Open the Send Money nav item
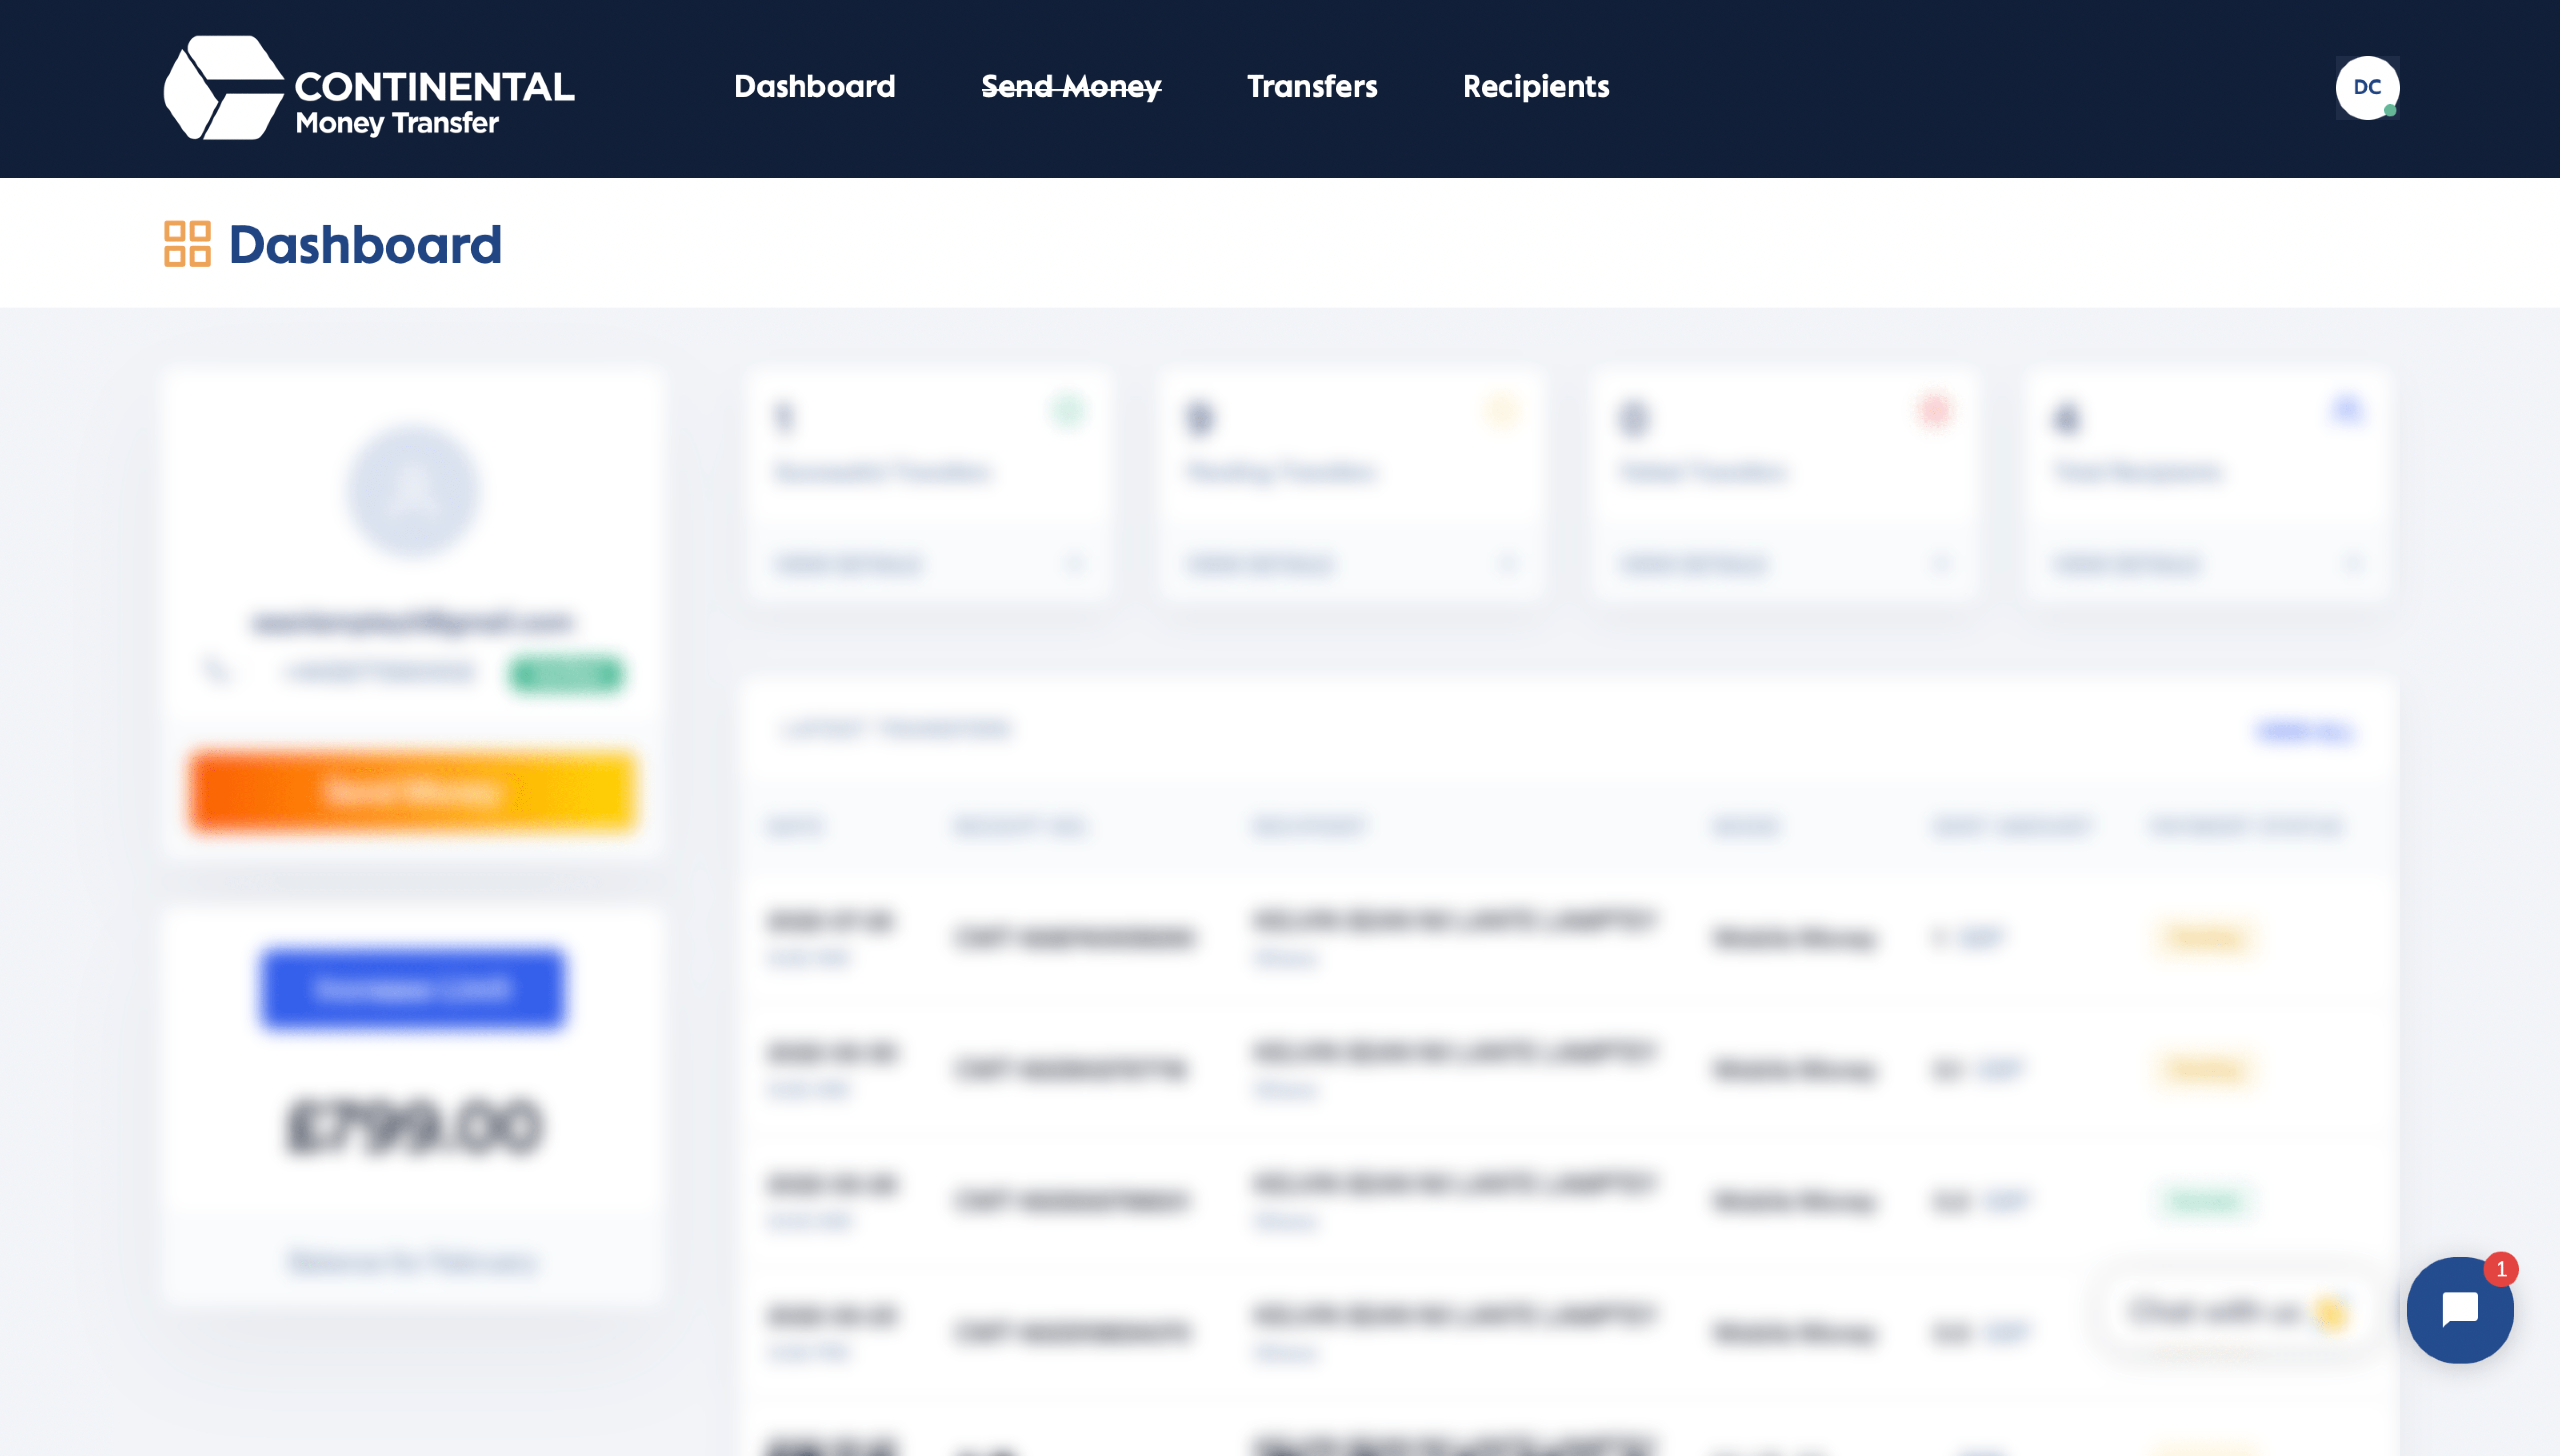The height and width of the screenshot is (1456, 2560). (x=1071, y=87)
